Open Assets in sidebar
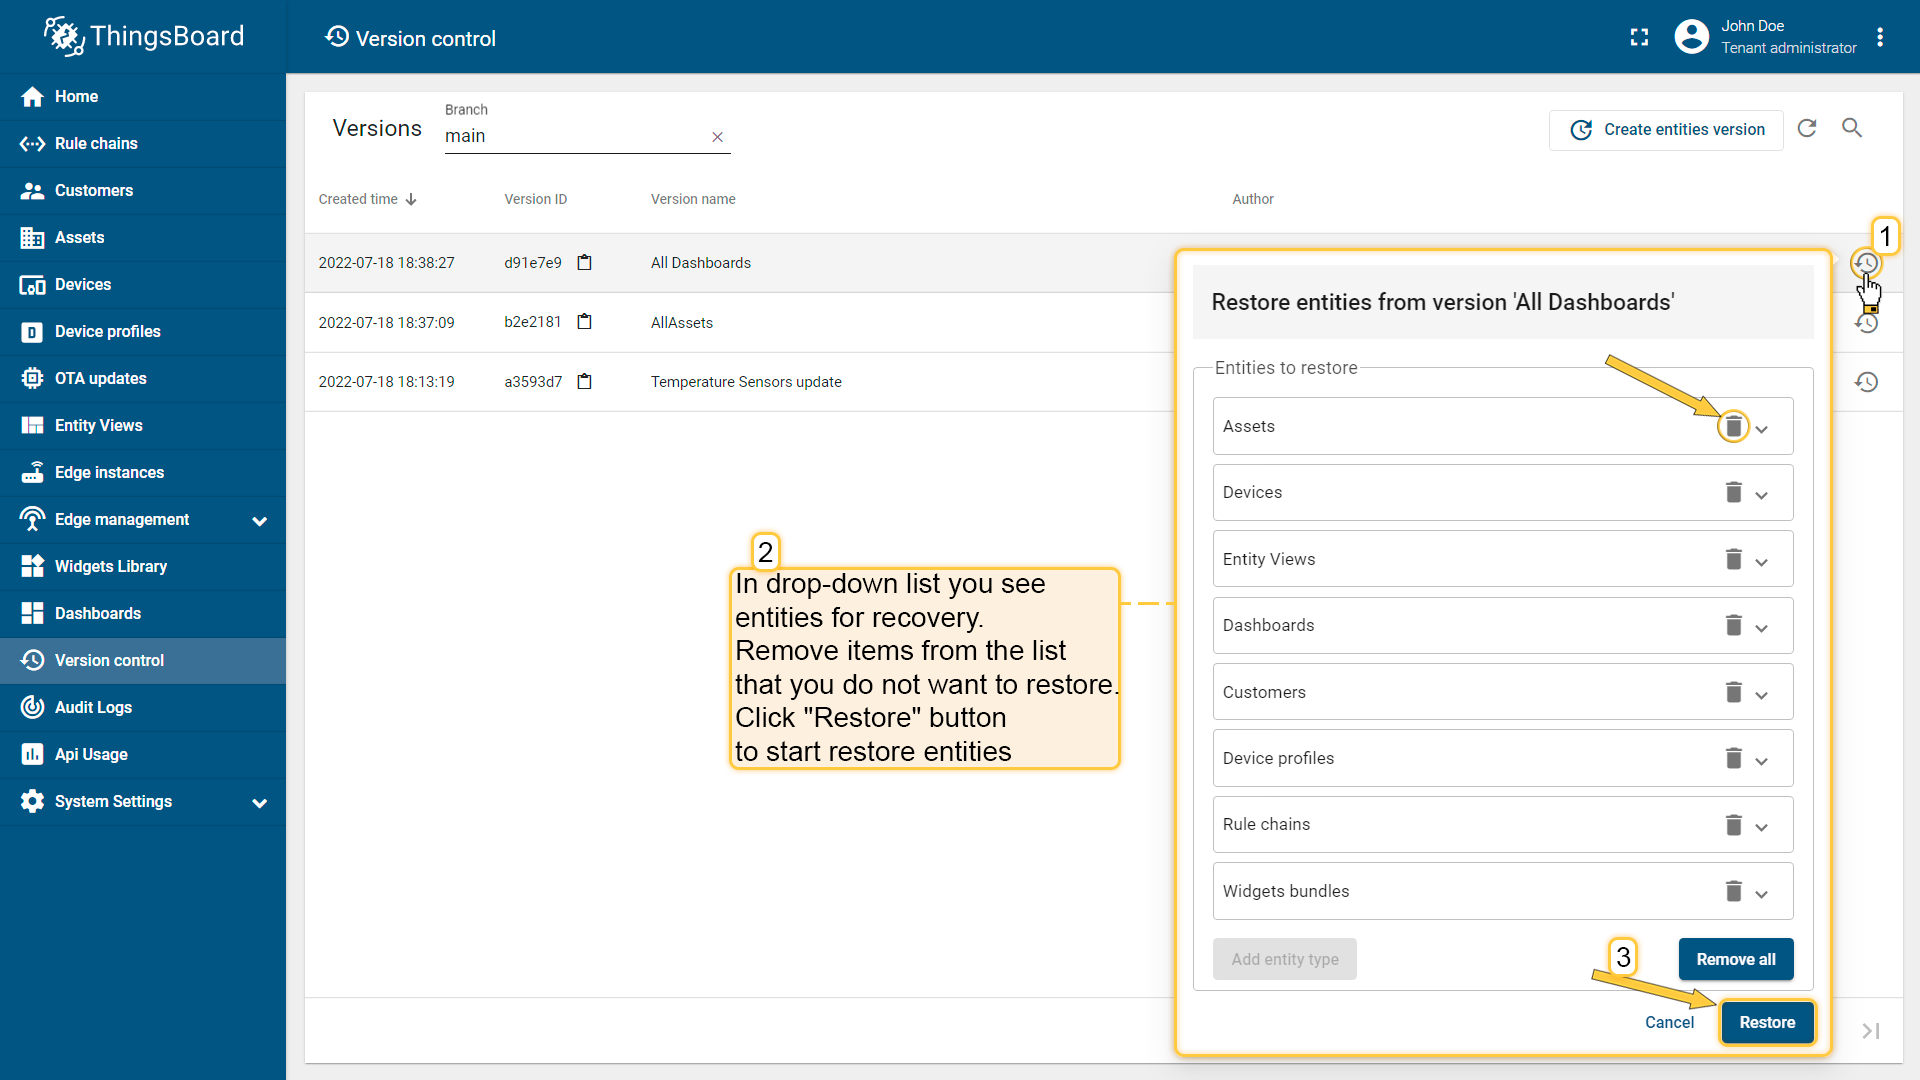The width and height of the screenshot is (1920, 1080). [x=143, y=237]
